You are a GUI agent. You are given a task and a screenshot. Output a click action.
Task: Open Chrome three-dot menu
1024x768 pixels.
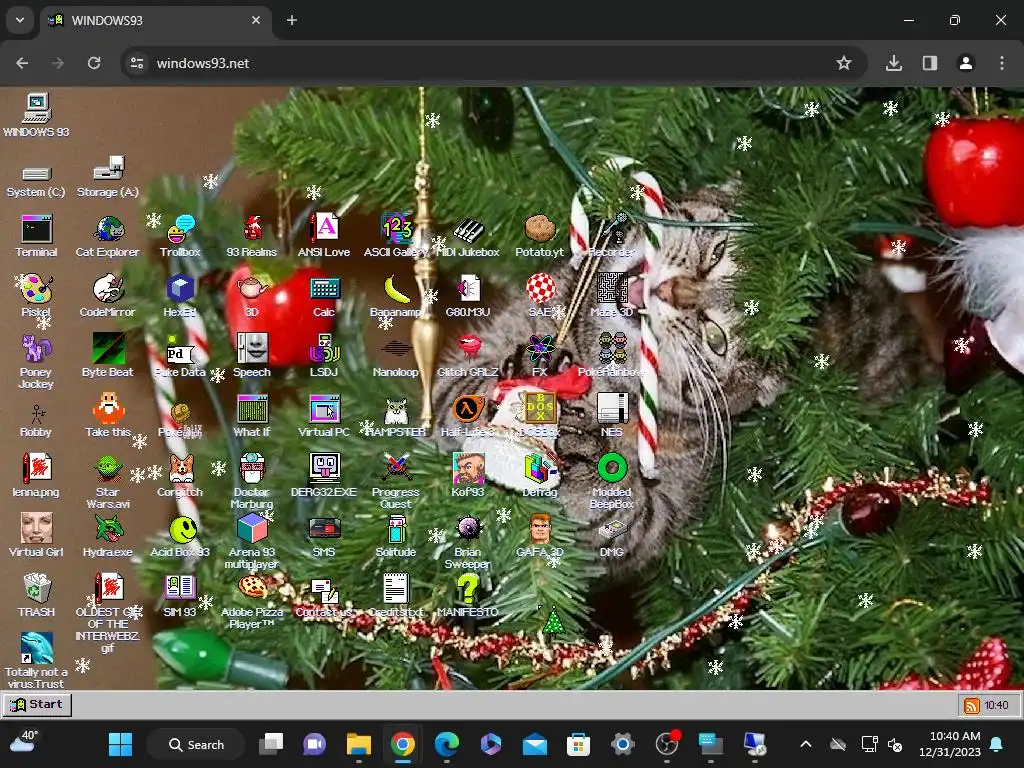pos(1002,63)
